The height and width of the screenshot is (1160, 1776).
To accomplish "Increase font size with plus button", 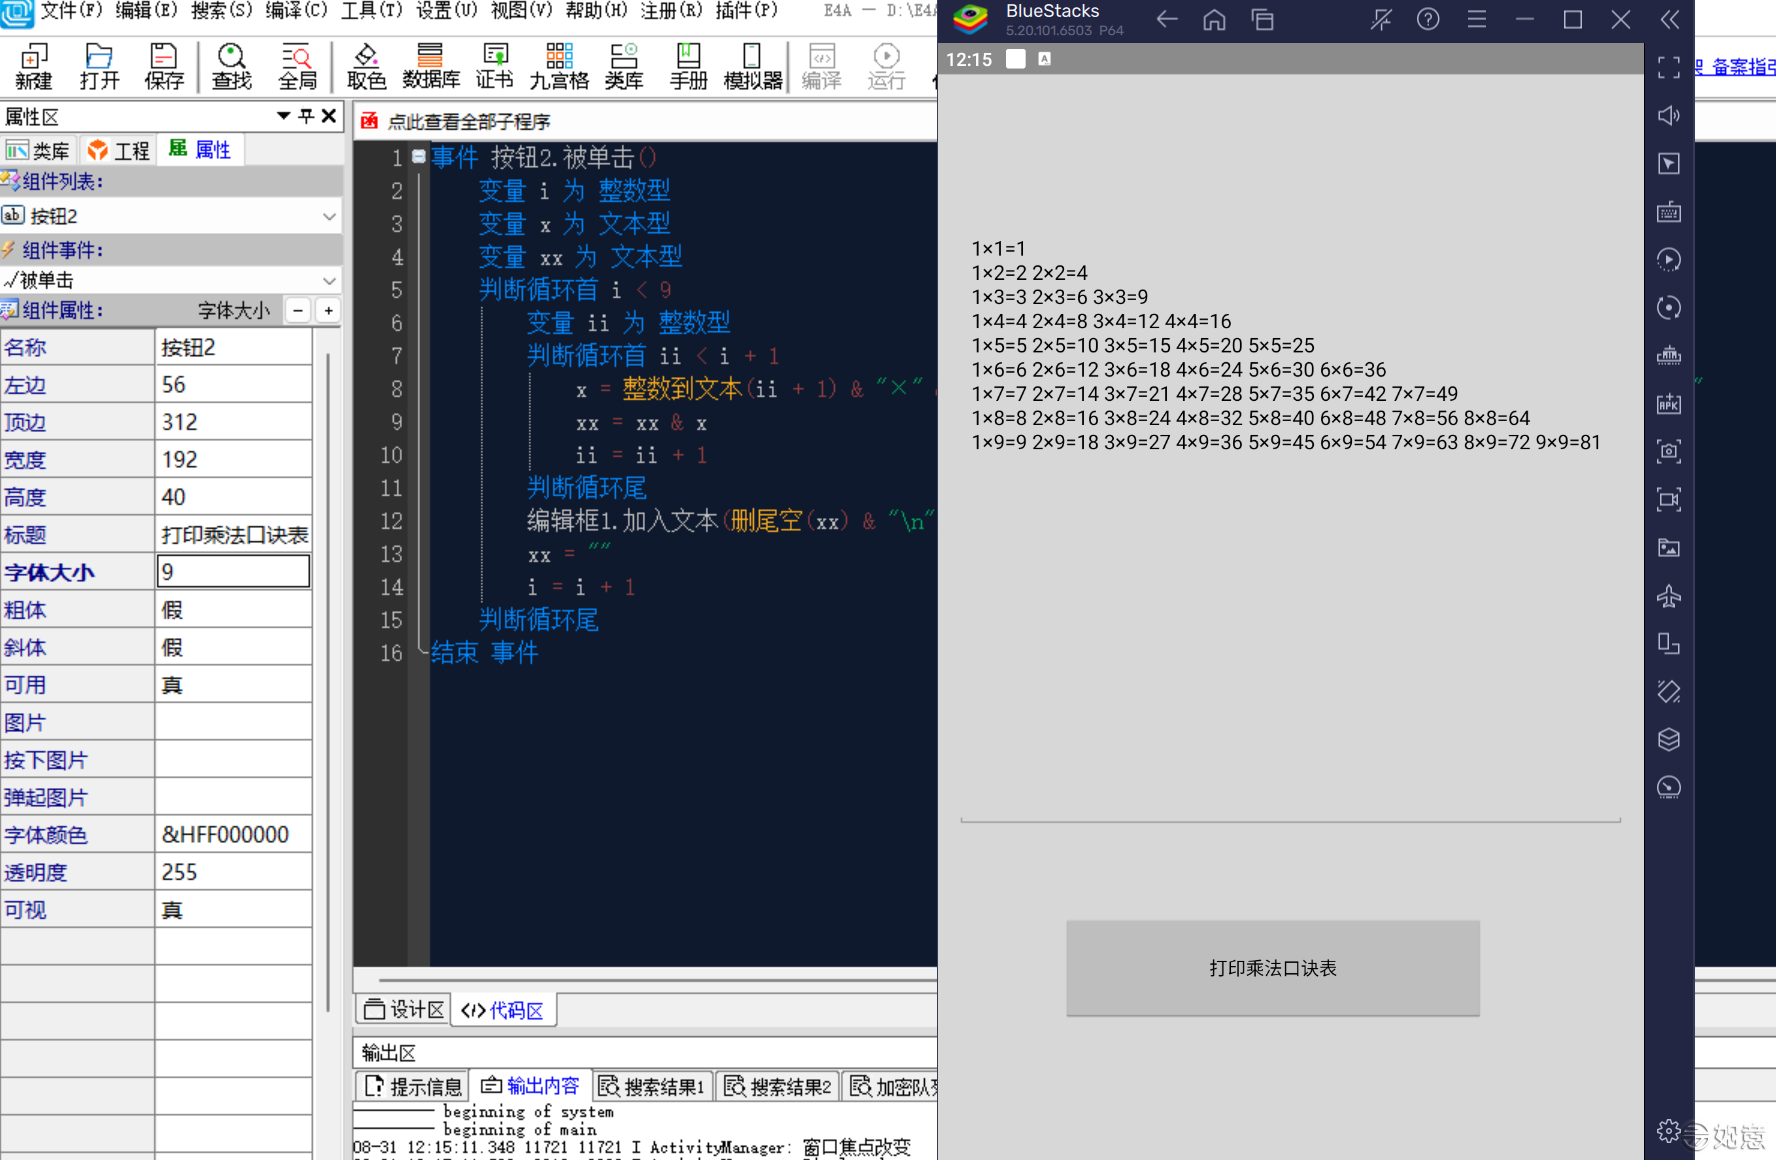I will 328,310.
